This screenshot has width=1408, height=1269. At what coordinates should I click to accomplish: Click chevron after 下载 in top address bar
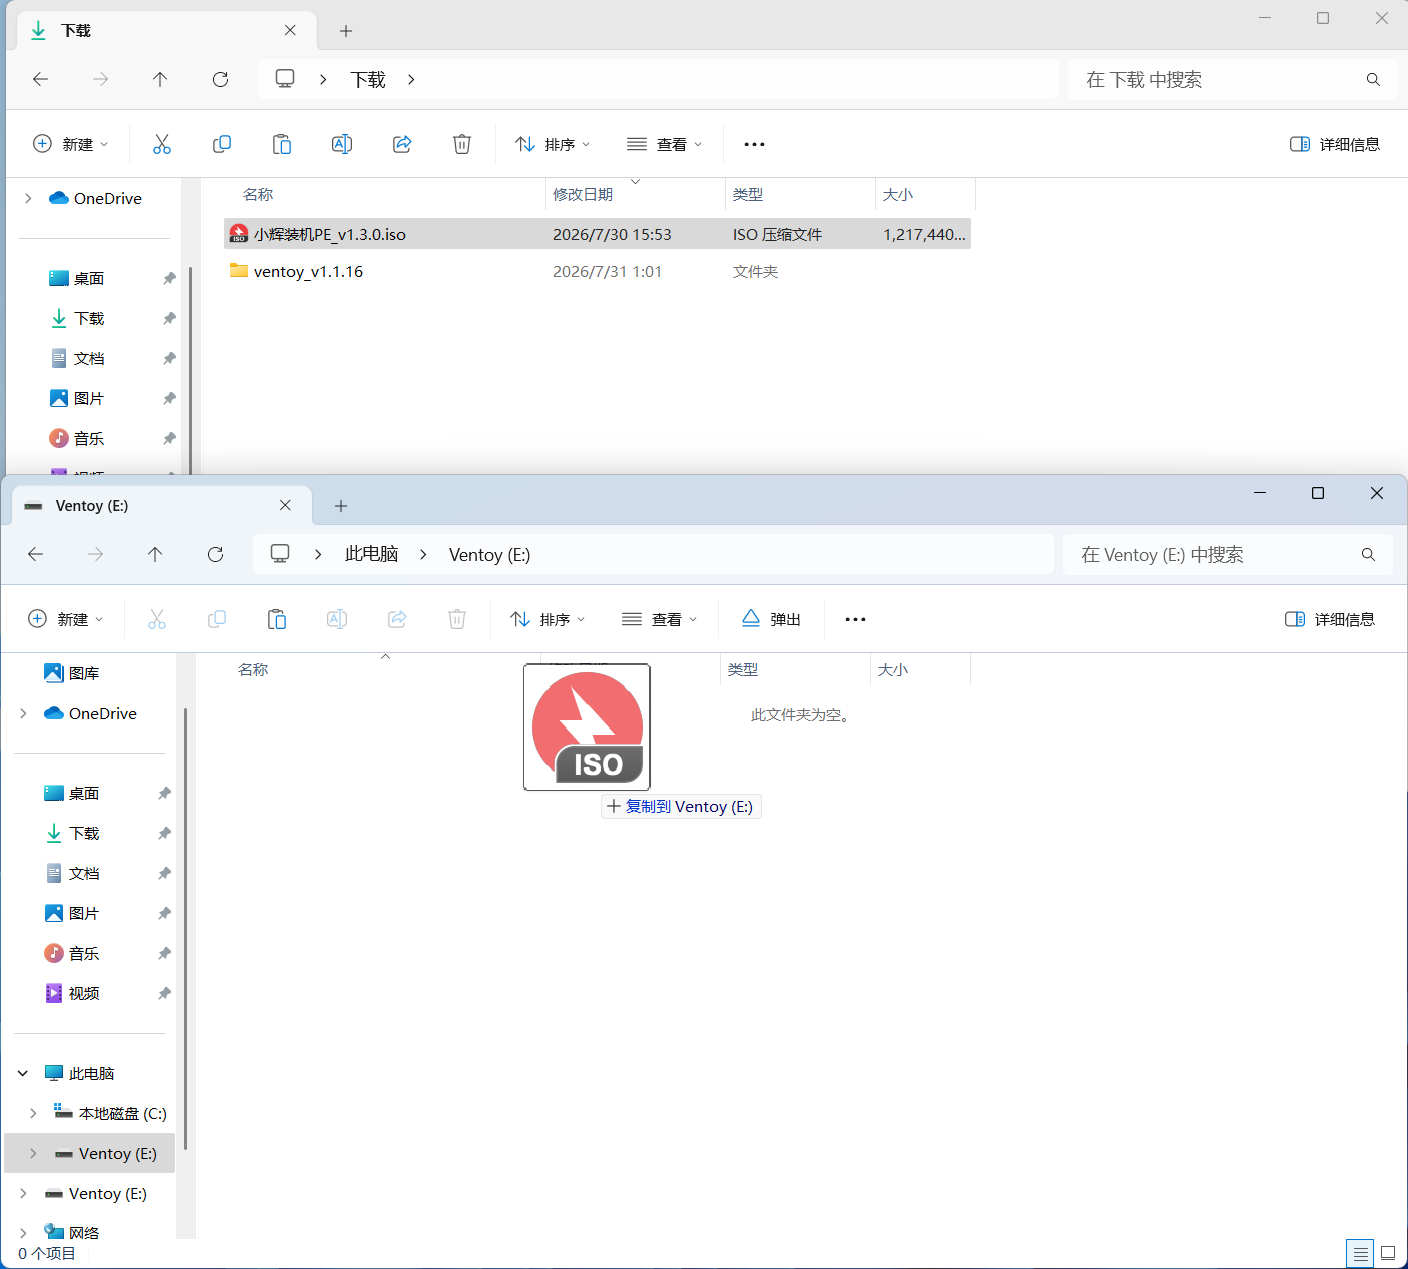tap(411, 79)
